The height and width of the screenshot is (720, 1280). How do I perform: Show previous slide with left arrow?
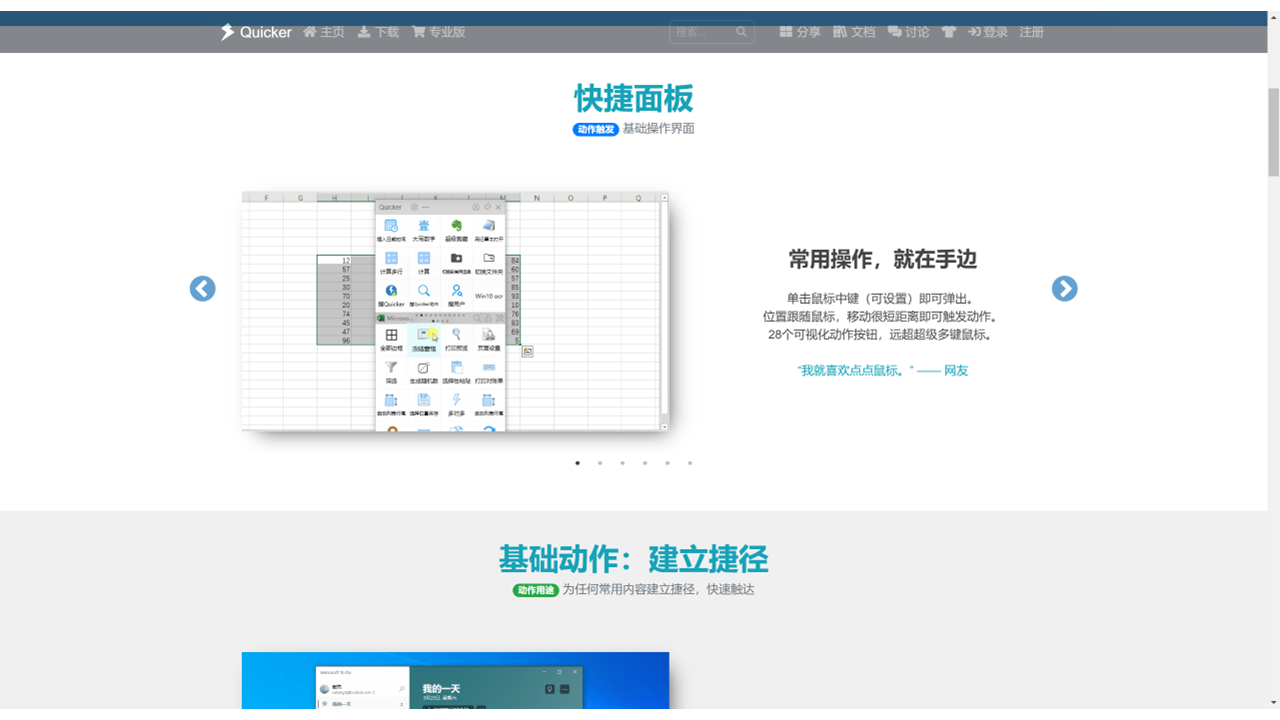coord(203,289)
